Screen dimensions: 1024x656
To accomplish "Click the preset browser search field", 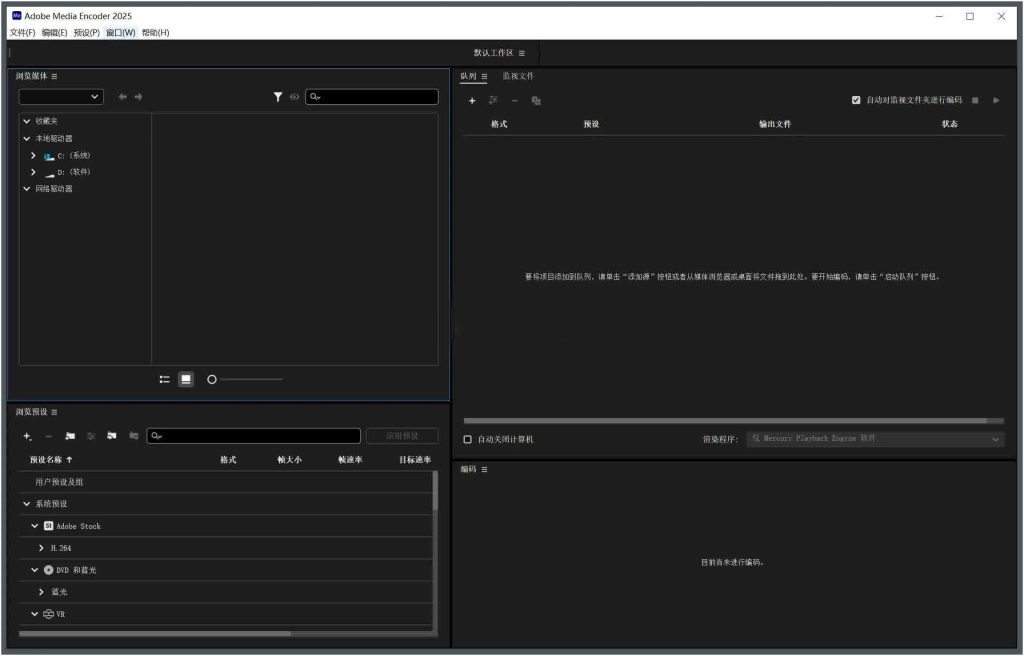I will pos(255,436).
